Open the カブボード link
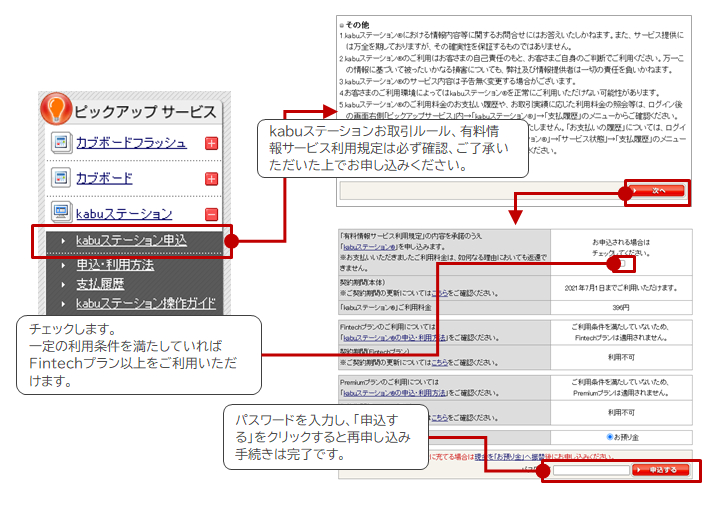 point(104,178)
